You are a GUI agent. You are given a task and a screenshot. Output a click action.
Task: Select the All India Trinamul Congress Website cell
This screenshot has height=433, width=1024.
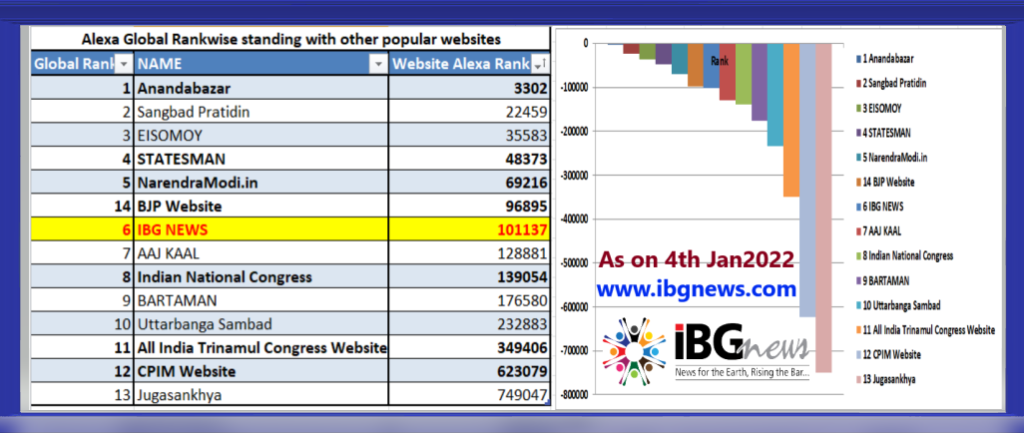(x=261, y=347)
